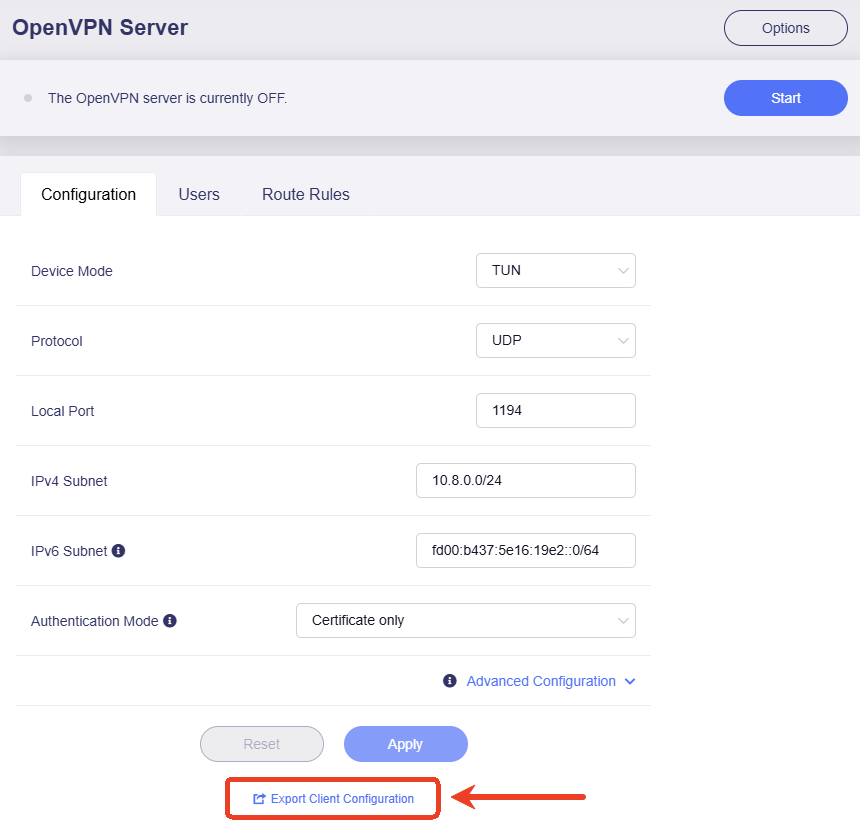The height and width of the screenshot is (830, 860).
Task: Select the IPv4 Subnet text field
Action: click(525, 480)
